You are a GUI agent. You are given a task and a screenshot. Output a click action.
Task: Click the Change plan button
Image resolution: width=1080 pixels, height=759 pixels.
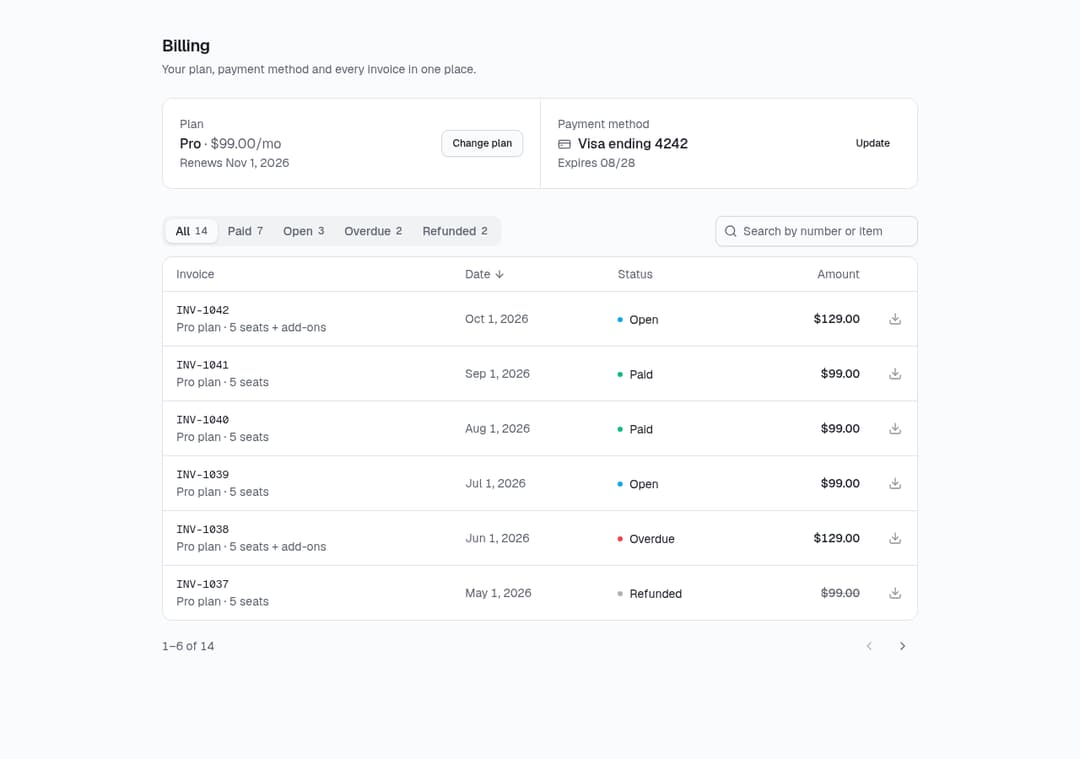(482, 143)
